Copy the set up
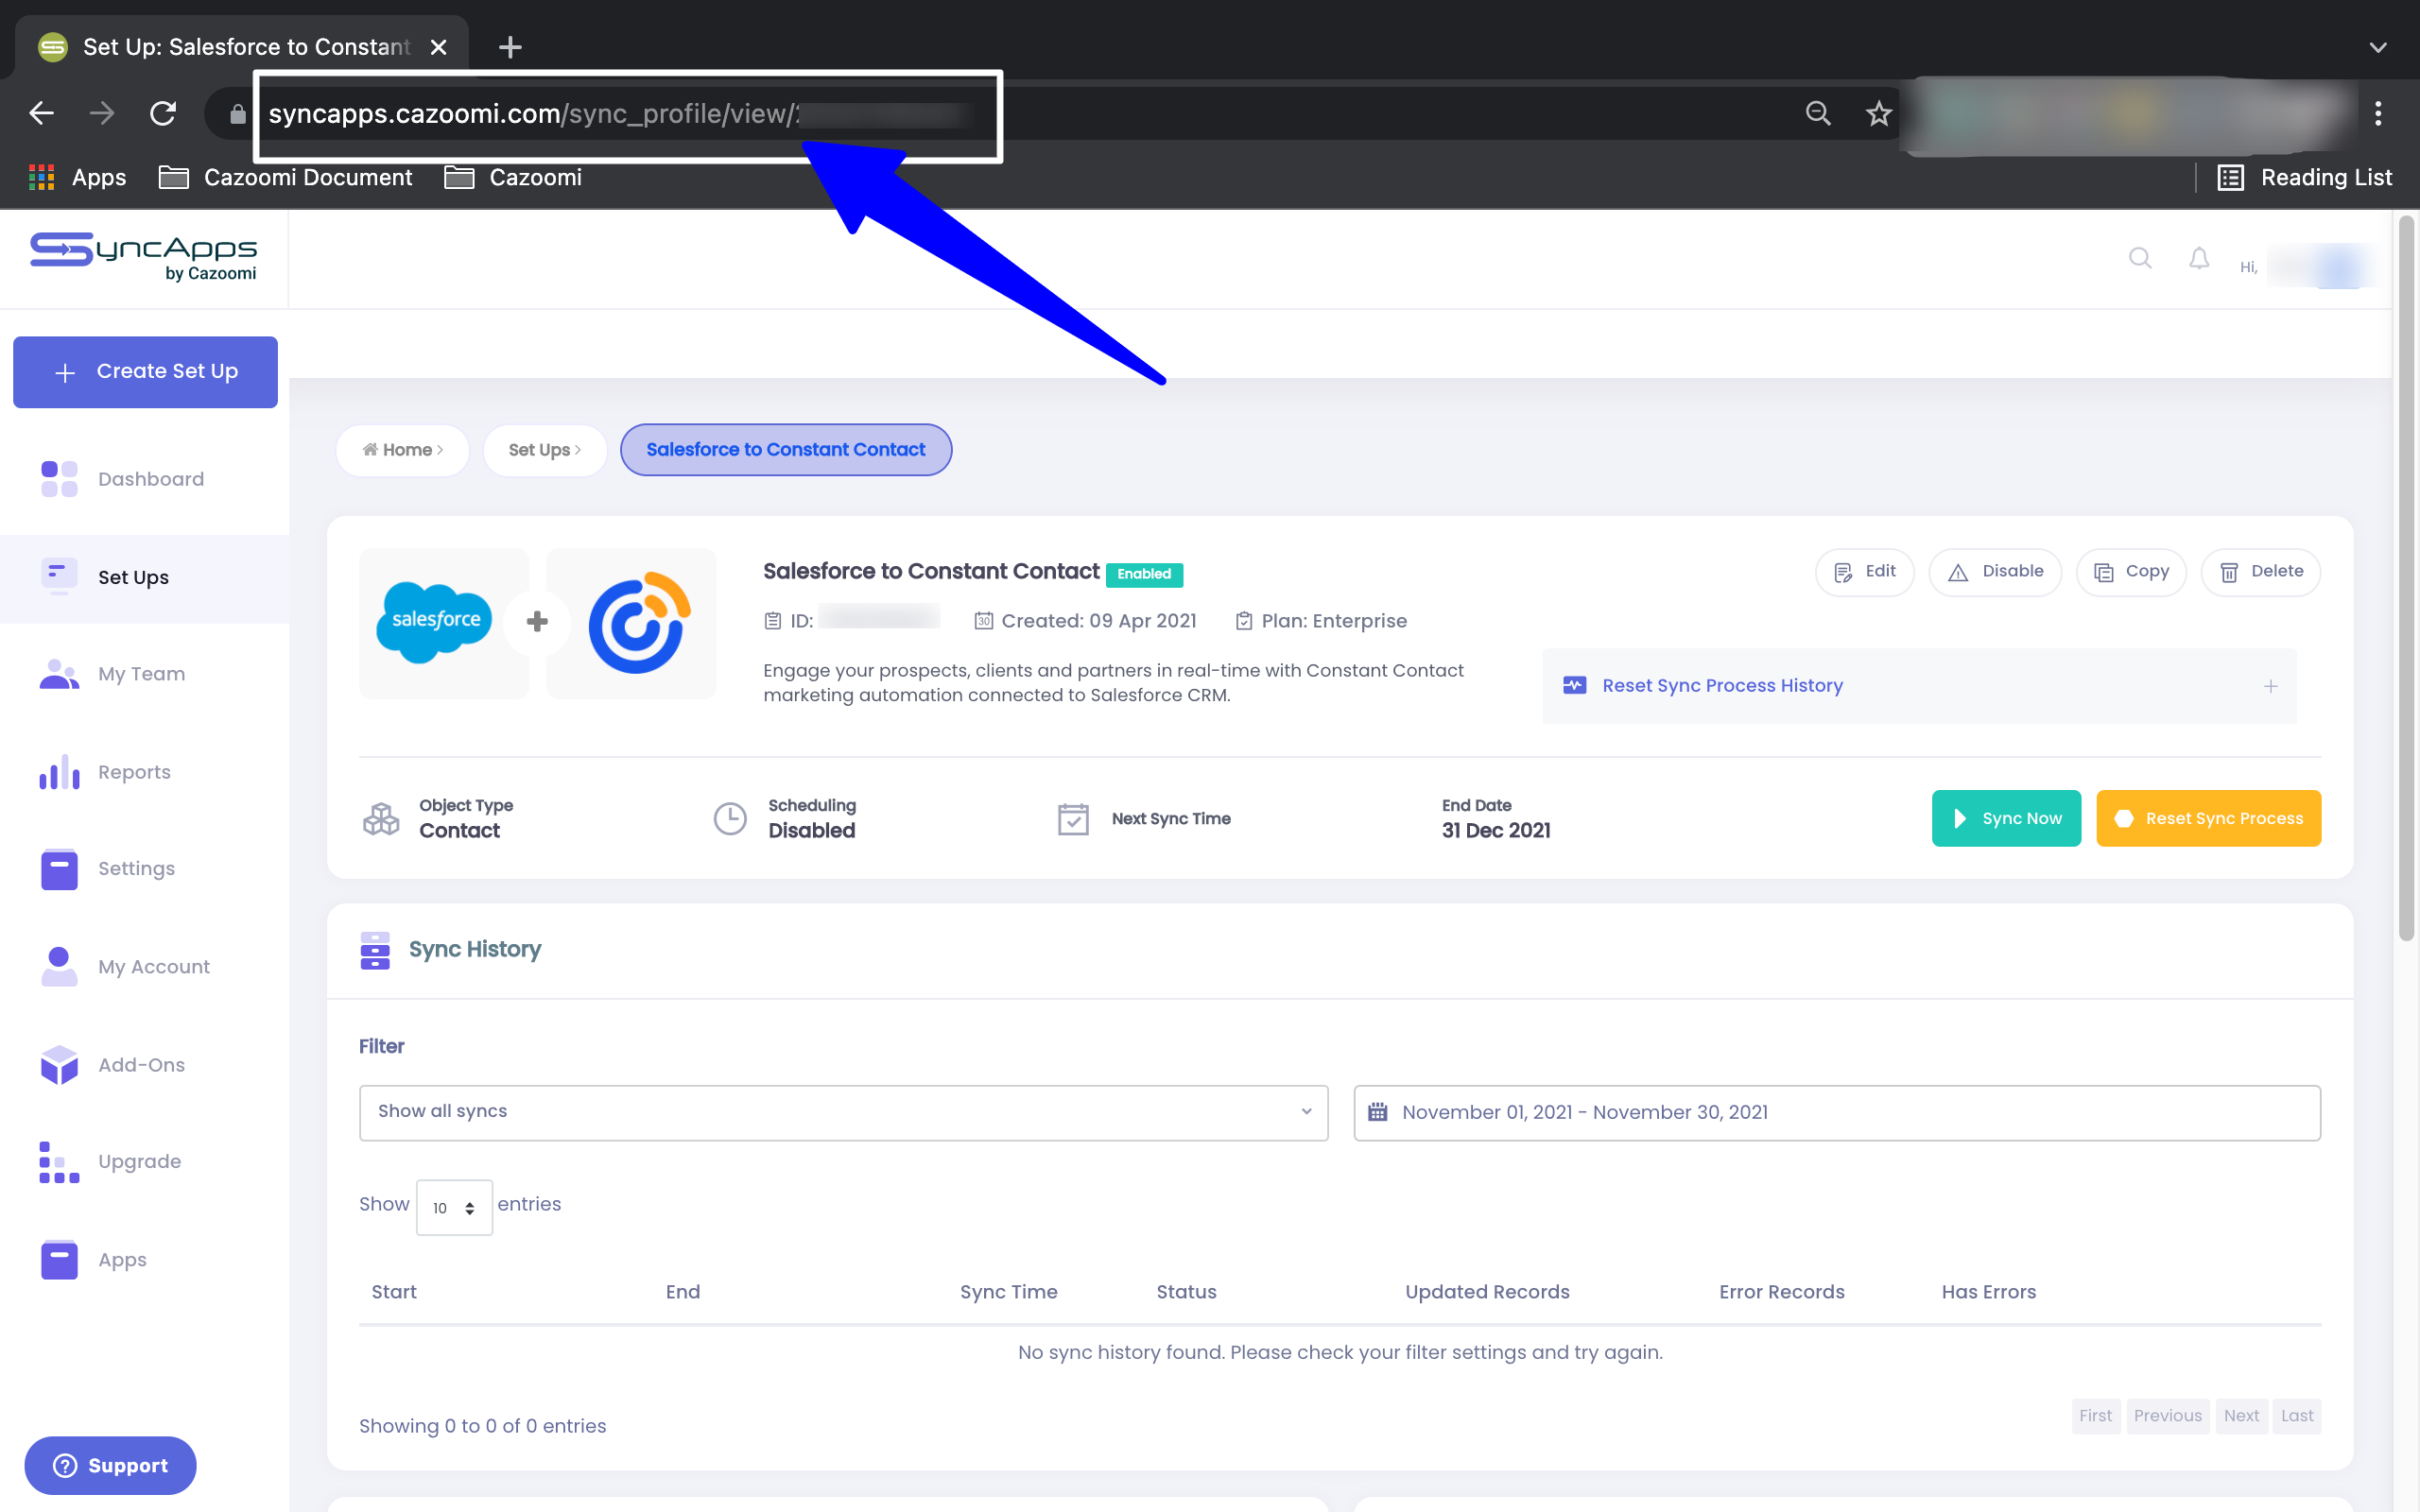 point(2131,572)
